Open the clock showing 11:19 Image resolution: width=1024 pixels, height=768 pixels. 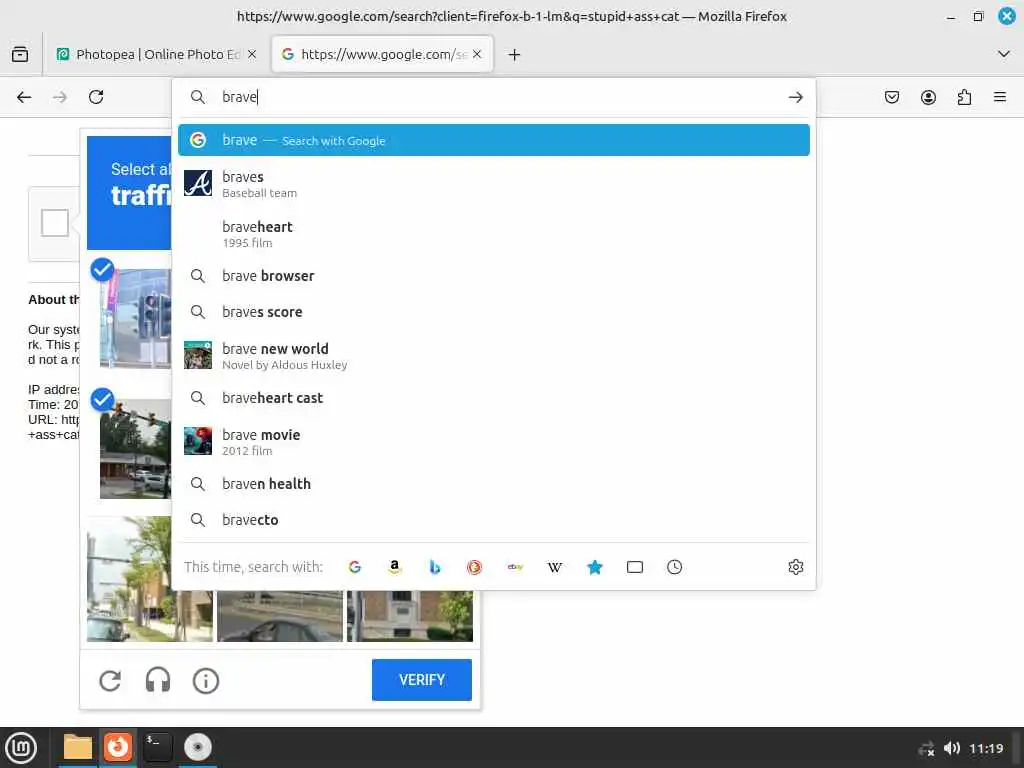[x=986, y=748]
